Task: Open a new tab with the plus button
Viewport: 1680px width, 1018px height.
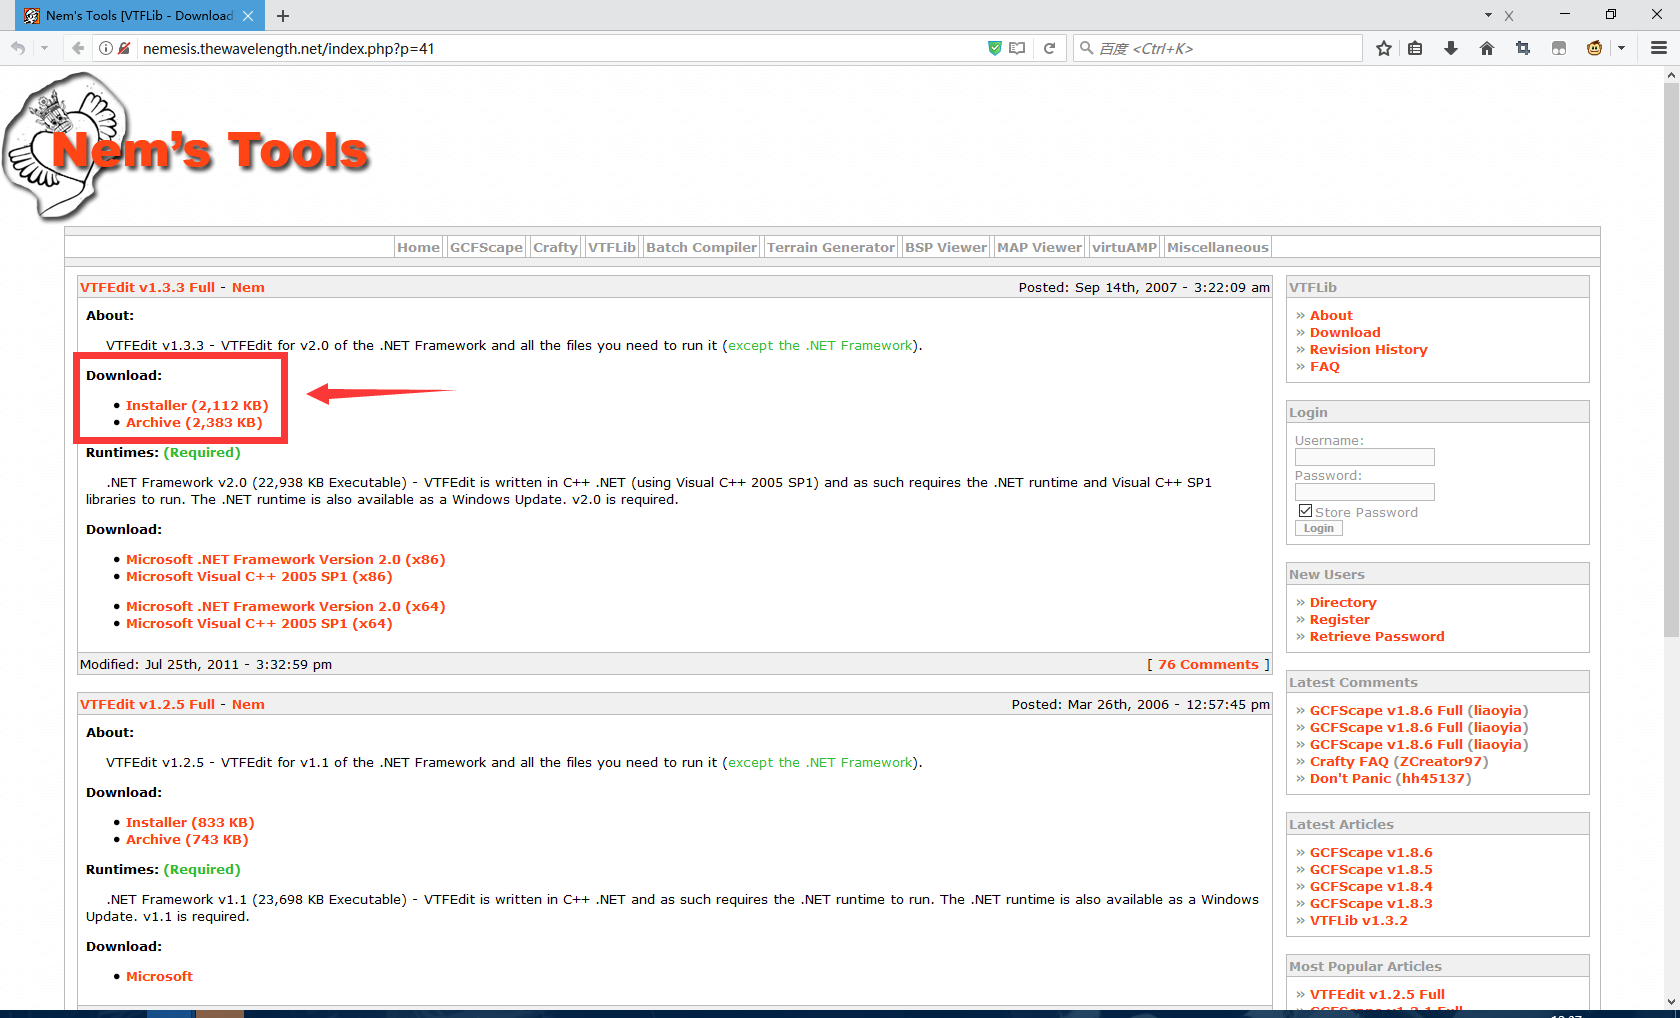Action: point(283,16)
